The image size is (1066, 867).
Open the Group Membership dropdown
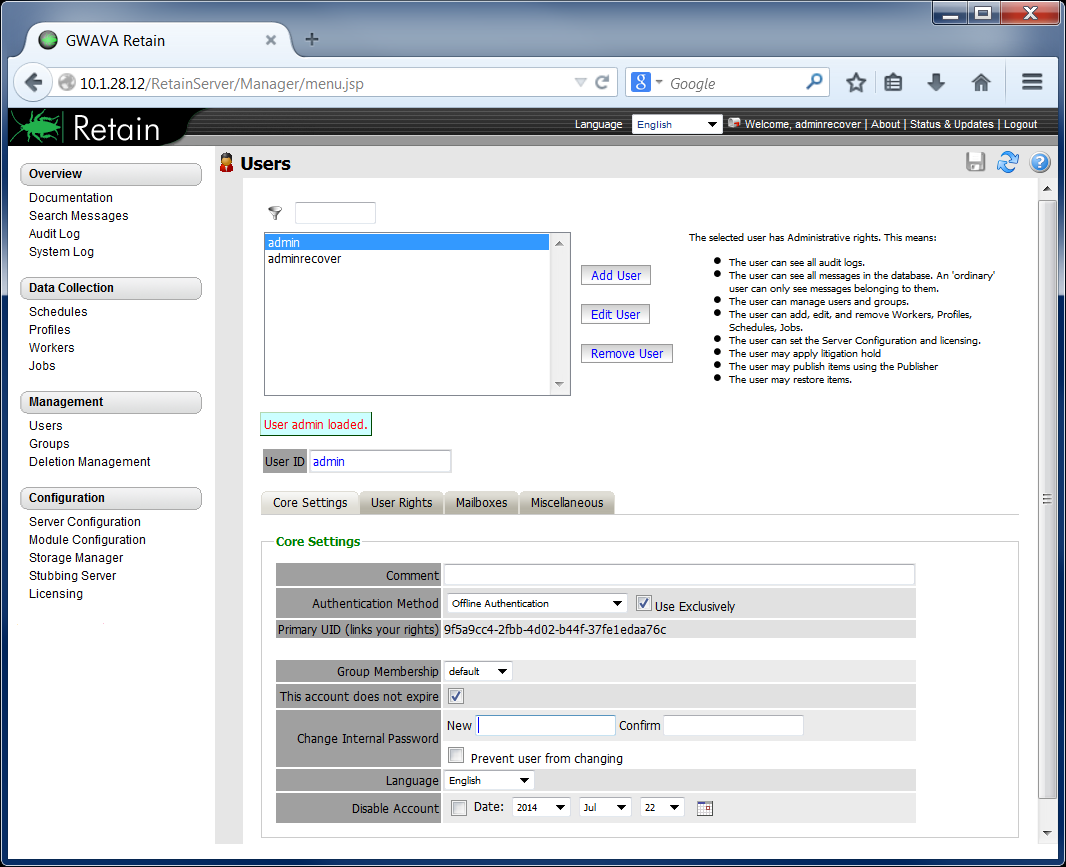(478, 671)
